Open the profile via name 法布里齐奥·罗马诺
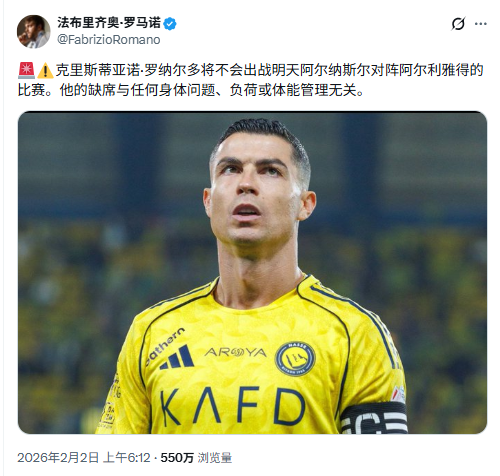The width and height of the screenshot is (500, 476). point(109,23)
